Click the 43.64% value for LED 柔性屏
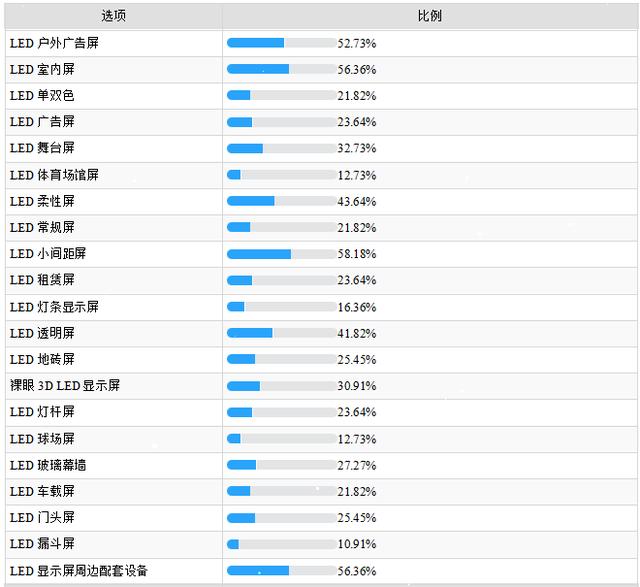Screen dimensions: 640x587 pos(357,201)
